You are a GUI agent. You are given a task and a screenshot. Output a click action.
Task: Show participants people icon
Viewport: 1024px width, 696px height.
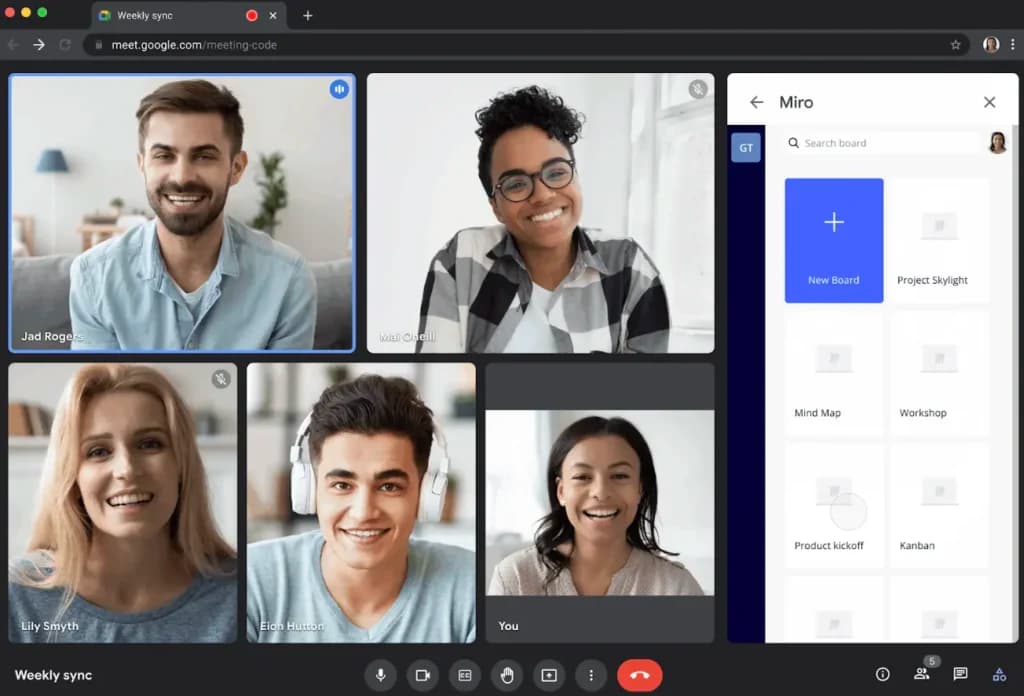point(921,674)
